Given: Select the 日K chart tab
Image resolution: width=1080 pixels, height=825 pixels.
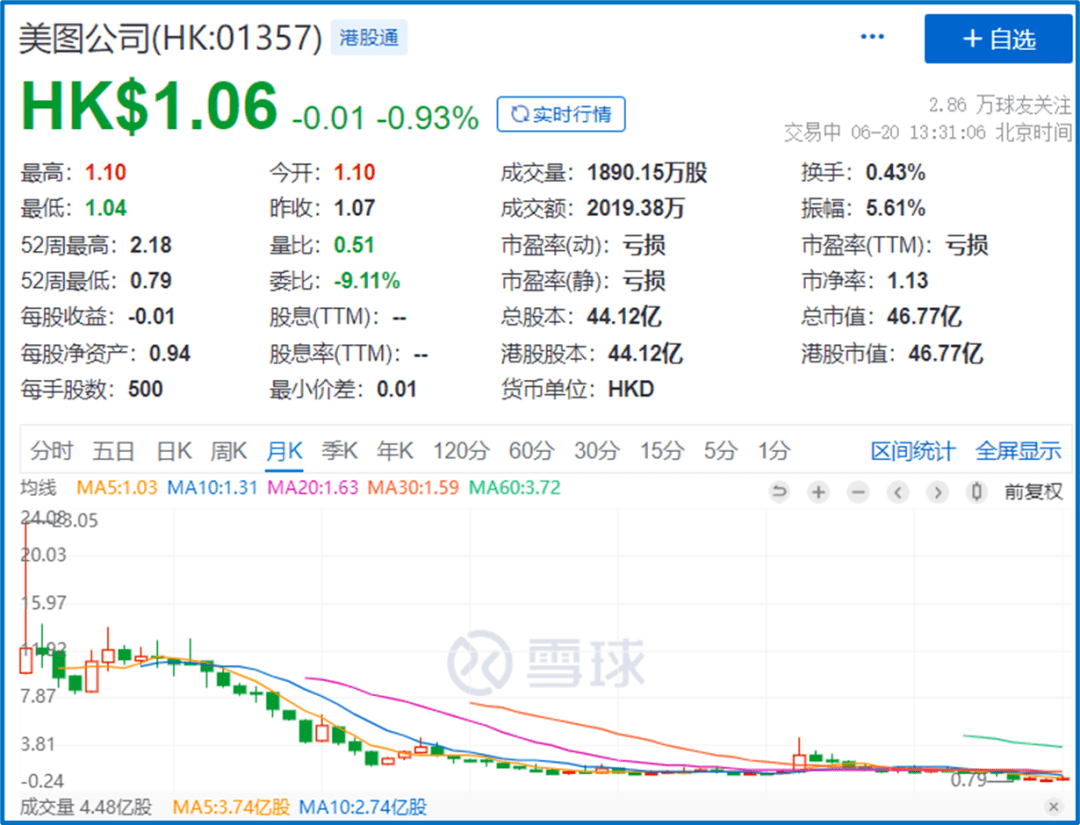Looking at the screenshot, I should click(x=173, y=451).
